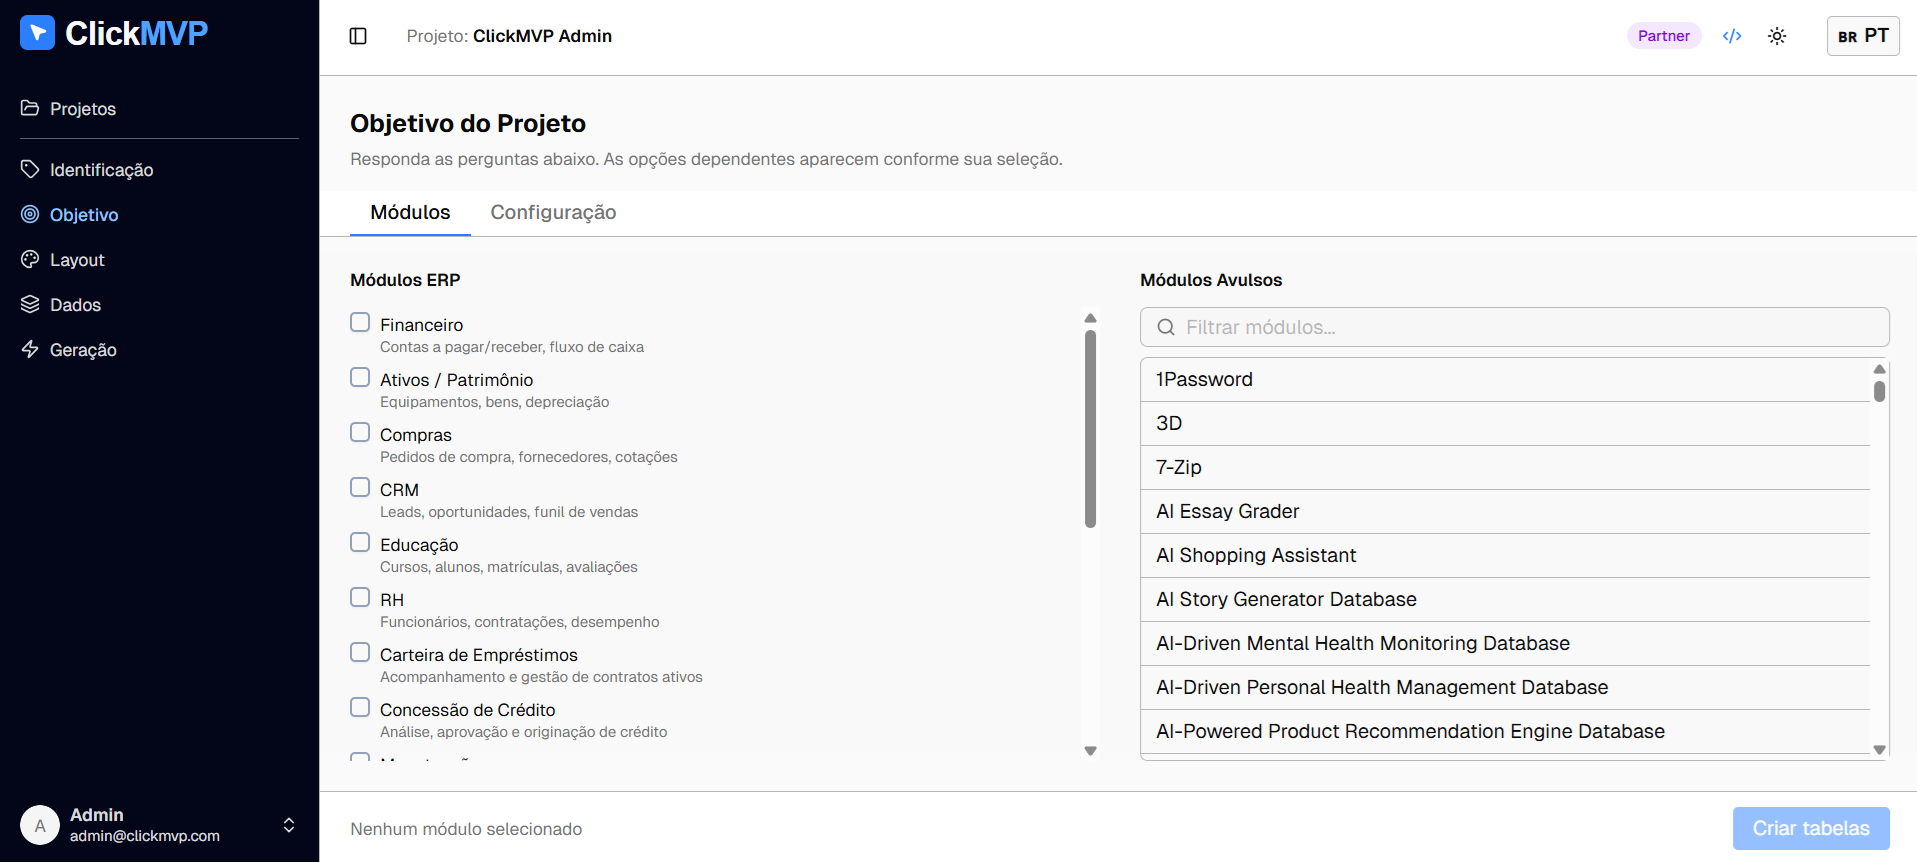
Task: Click the Partner badge
Action: tap(1663, 36)
